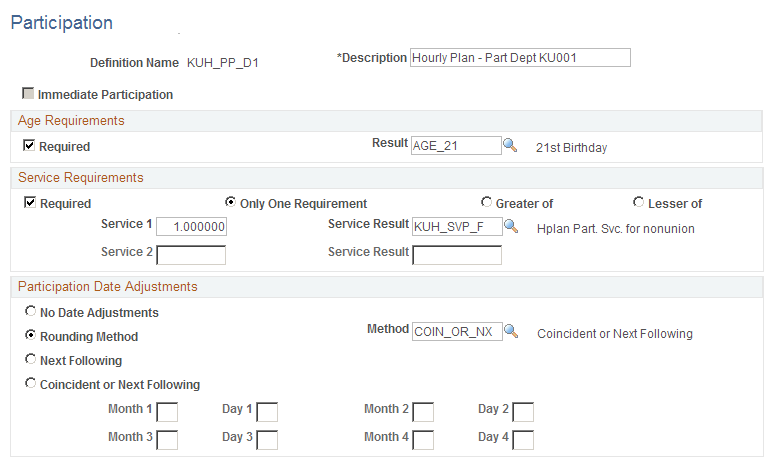Uncheck Required under Age Requirements
The image size is (778, 463).
pyautogui.click(x=29, y=145)
